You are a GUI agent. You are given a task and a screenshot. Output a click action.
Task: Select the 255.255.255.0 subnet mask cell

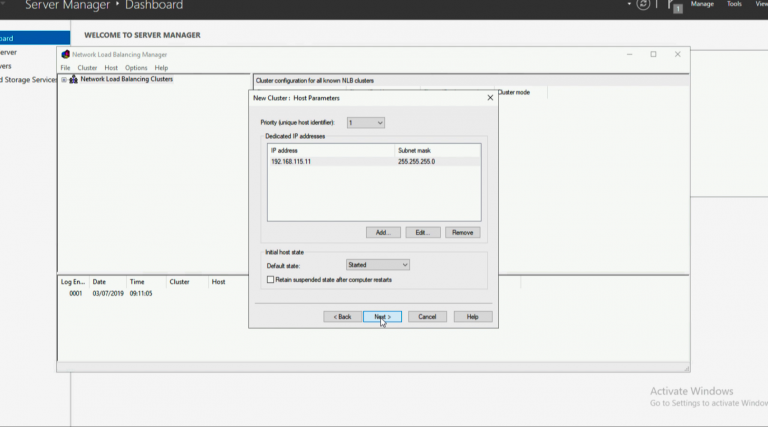pos(416,162)
